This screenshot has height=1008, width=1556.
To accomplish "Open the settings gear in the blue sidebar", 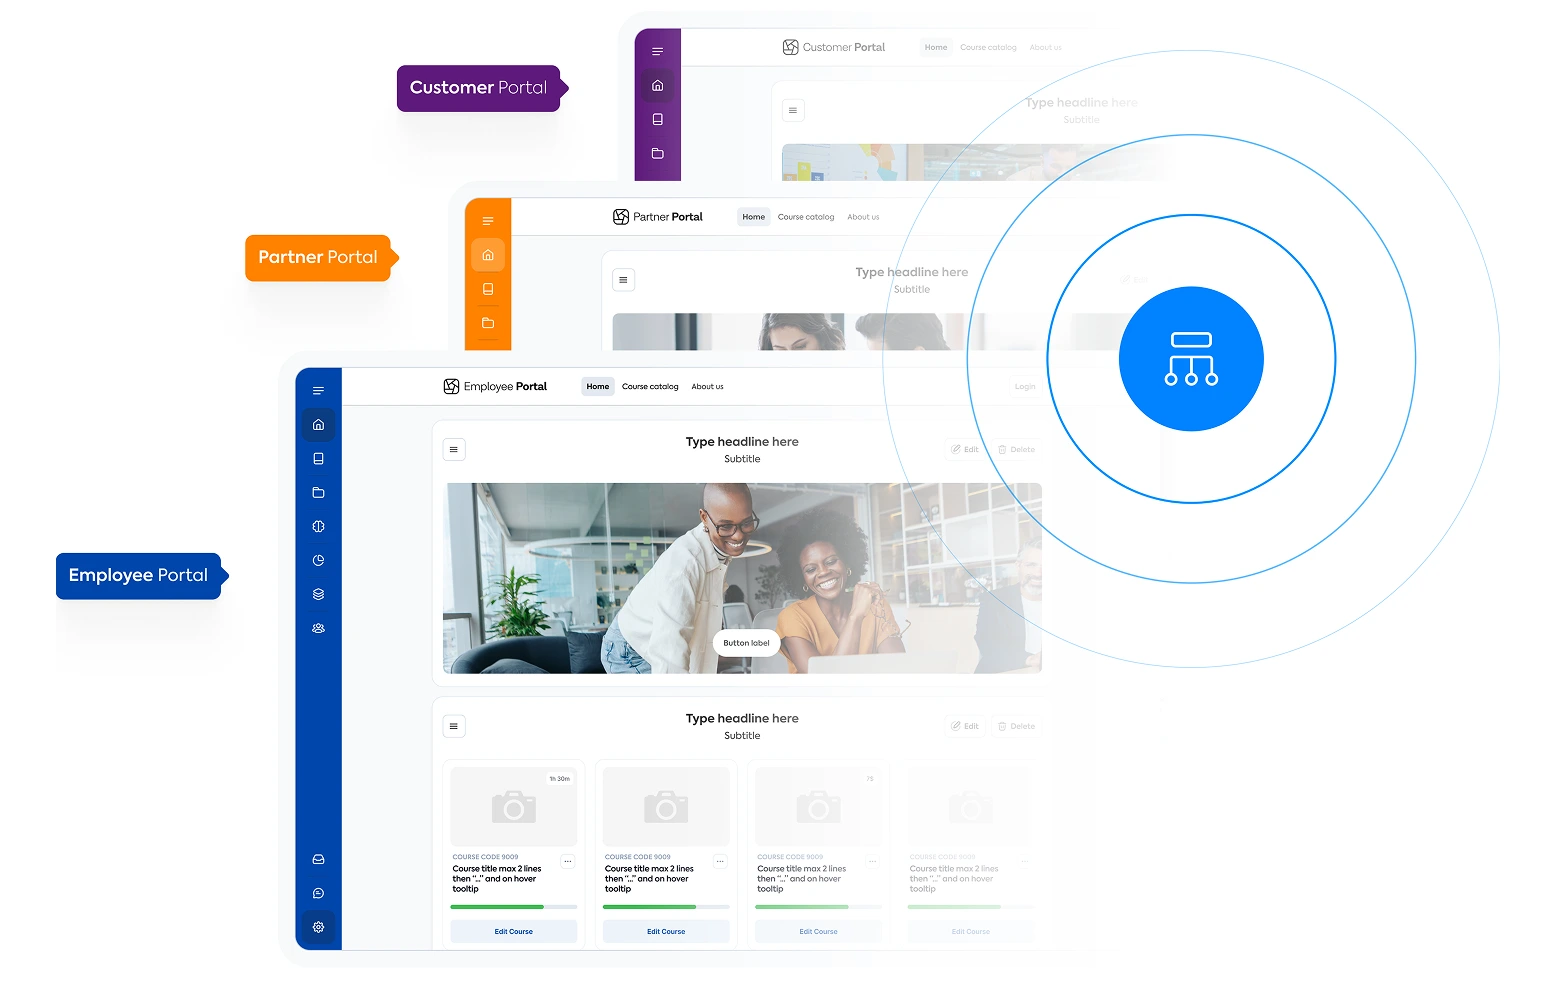I will [318, 927].
